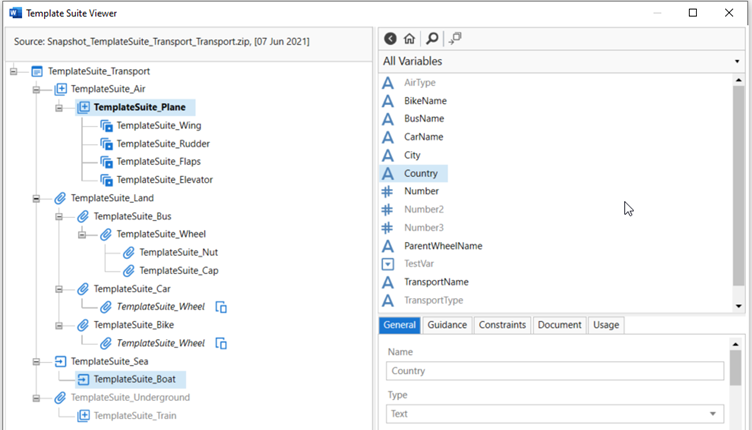Click the magnifier search icon
The image size is (752, 430).
[x=432, y=39]
